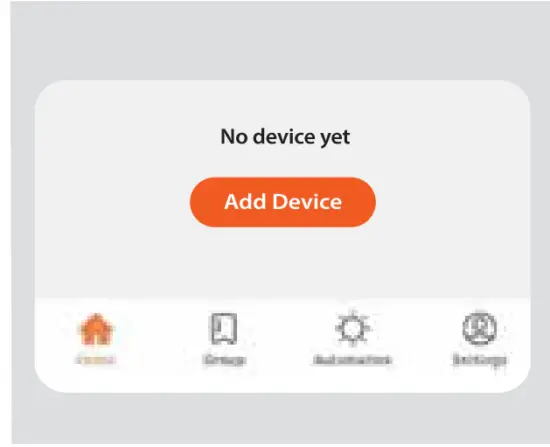Switch to the Group tab label
550x447 pixels.
click(224, 360)
